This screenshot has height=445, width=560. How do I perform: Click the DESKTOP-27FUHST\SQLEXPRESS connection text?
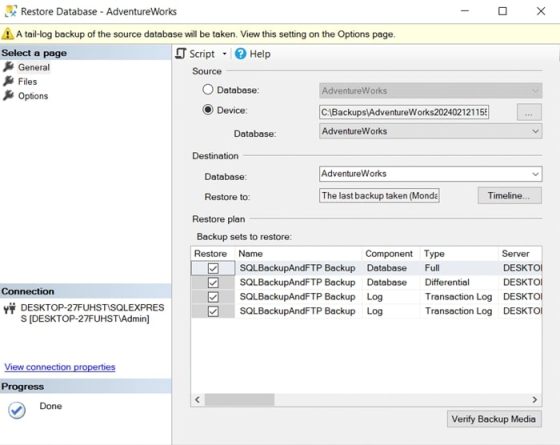coord(92,313)
